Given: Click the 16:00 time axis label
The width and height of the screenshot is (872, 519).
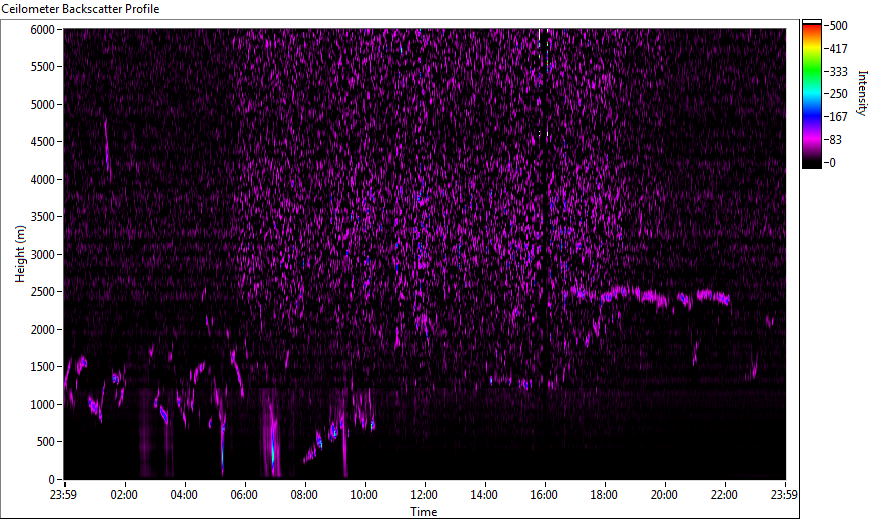Looking at the screenshot, I should (x=544, y=495).
